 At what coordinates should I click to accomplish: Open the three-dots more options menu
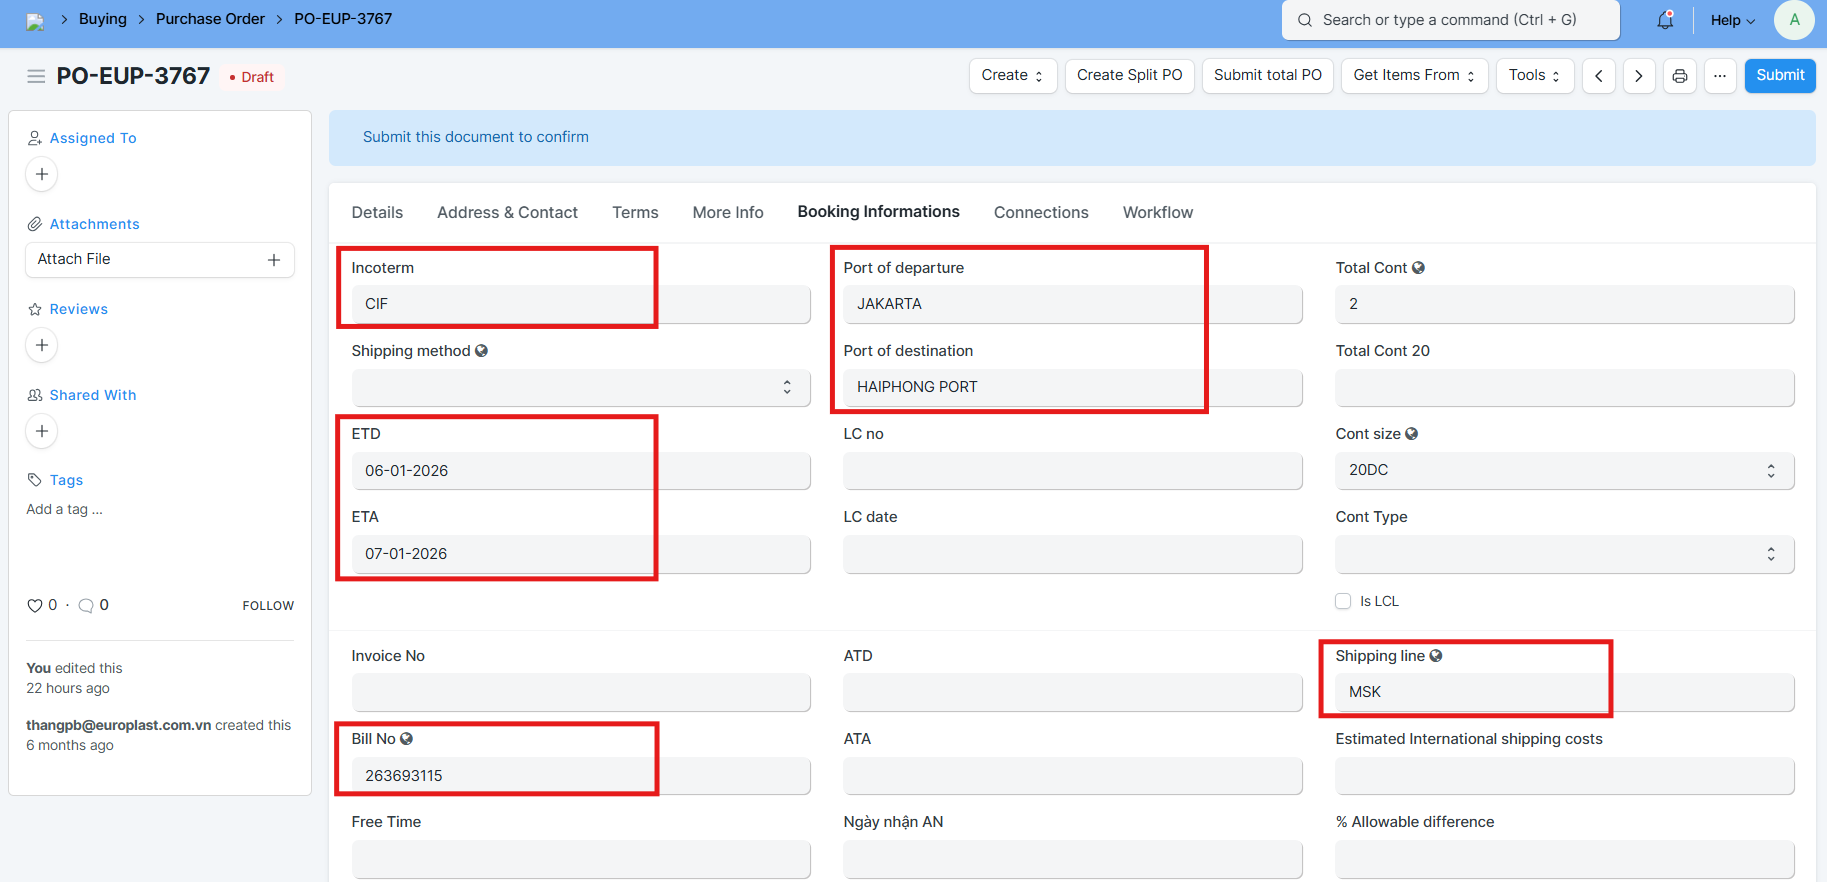click(x=1720, y=76)
